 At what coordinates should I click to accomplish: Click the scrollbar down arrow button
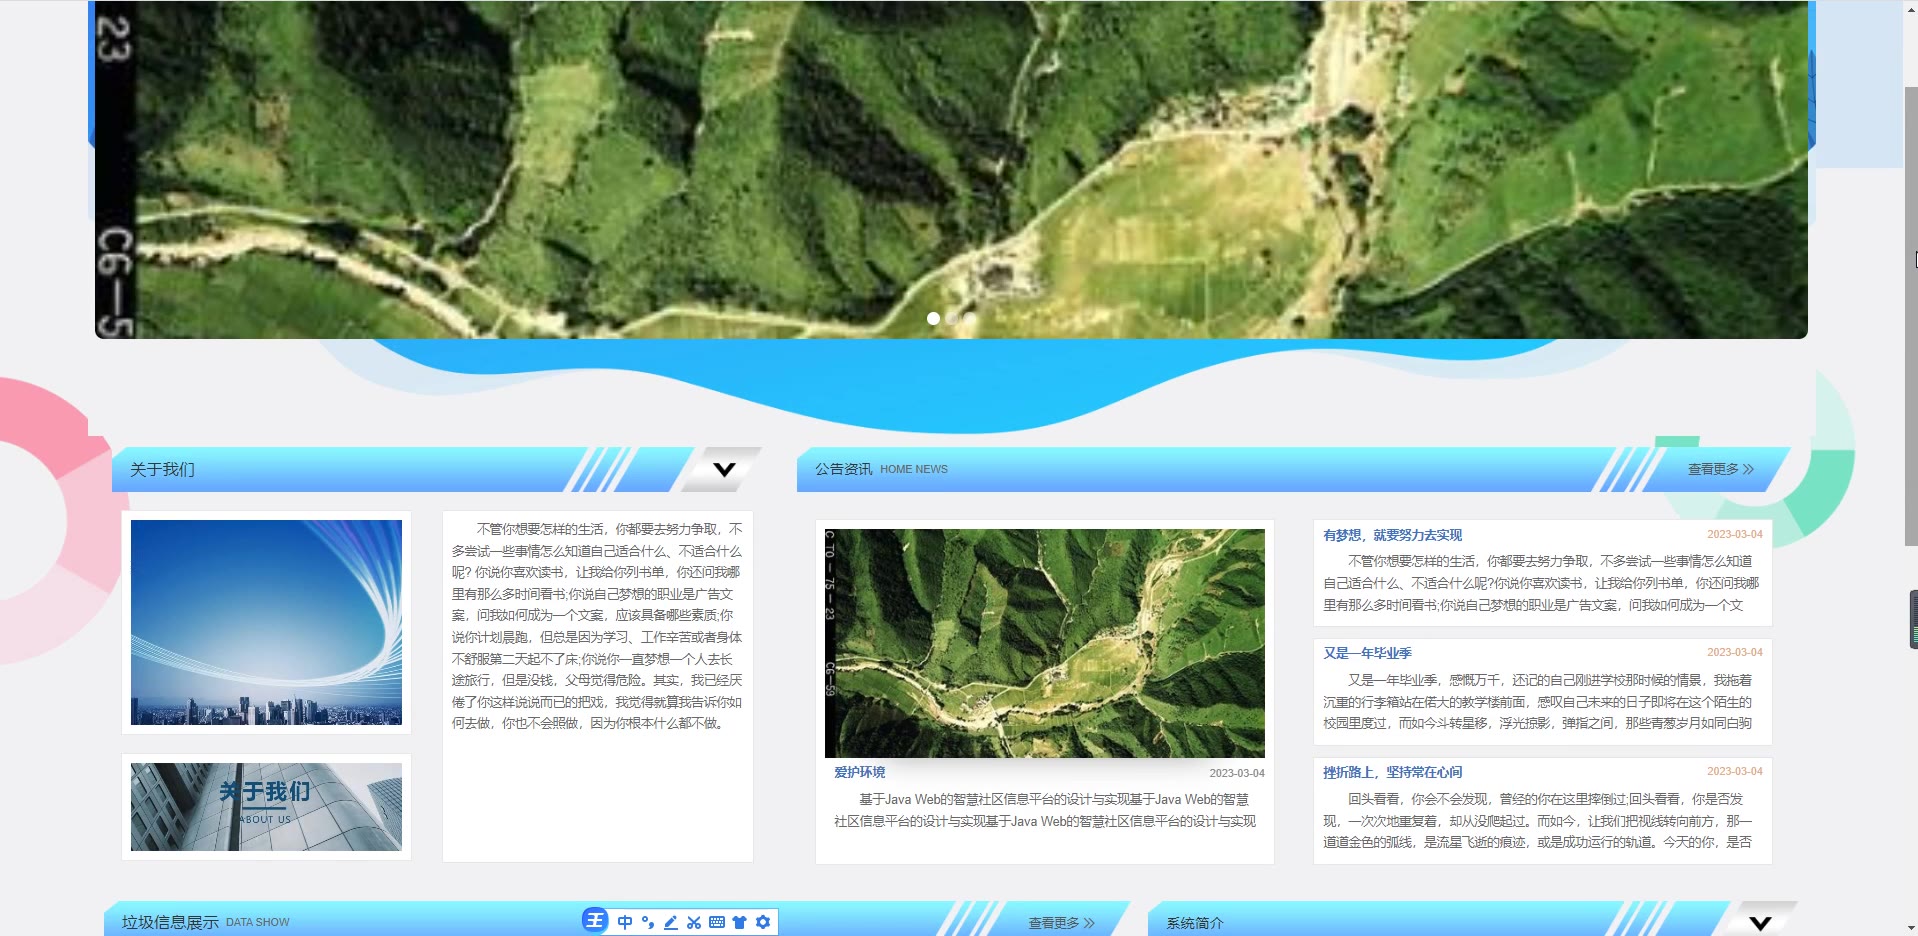(1910, 928)
